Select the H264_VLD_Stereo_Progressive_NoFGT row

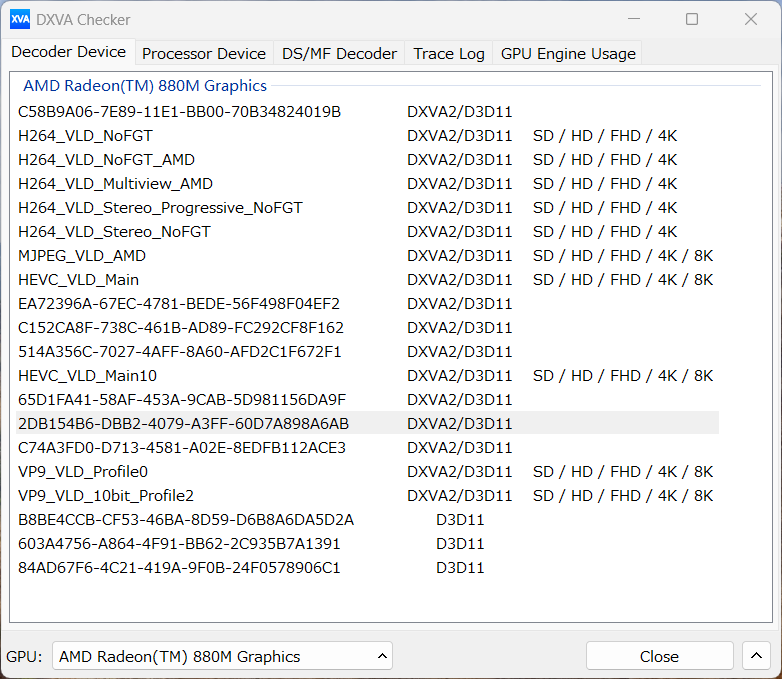[x=367, y=208]
